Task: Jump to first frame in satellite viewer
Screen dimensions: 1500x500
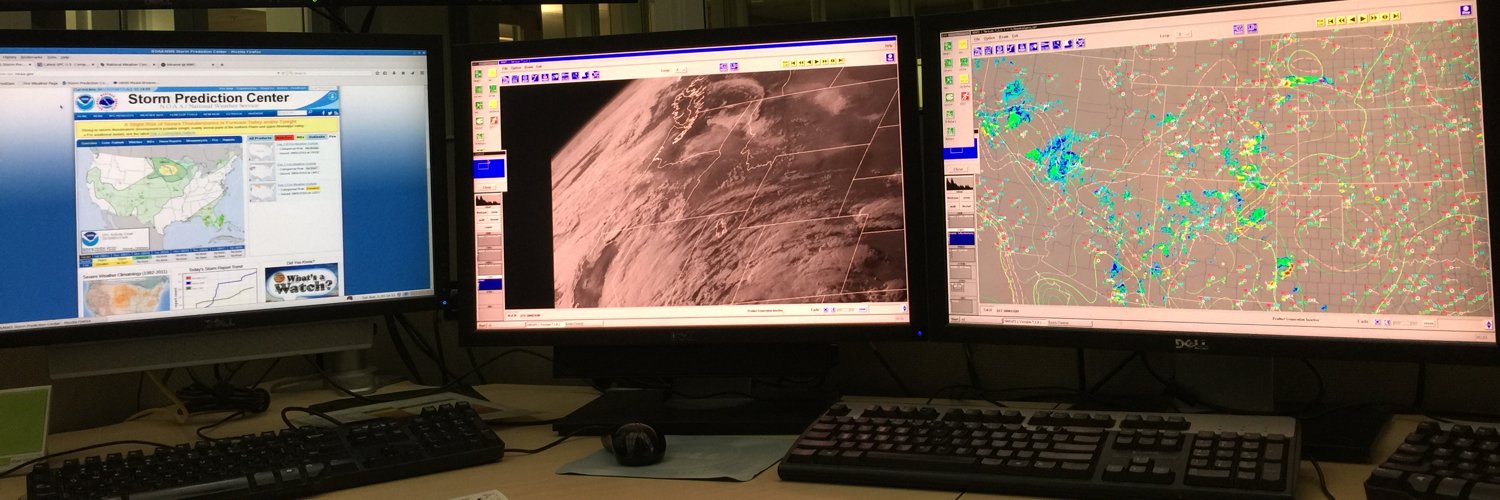Action: click(x=793, y=62)
